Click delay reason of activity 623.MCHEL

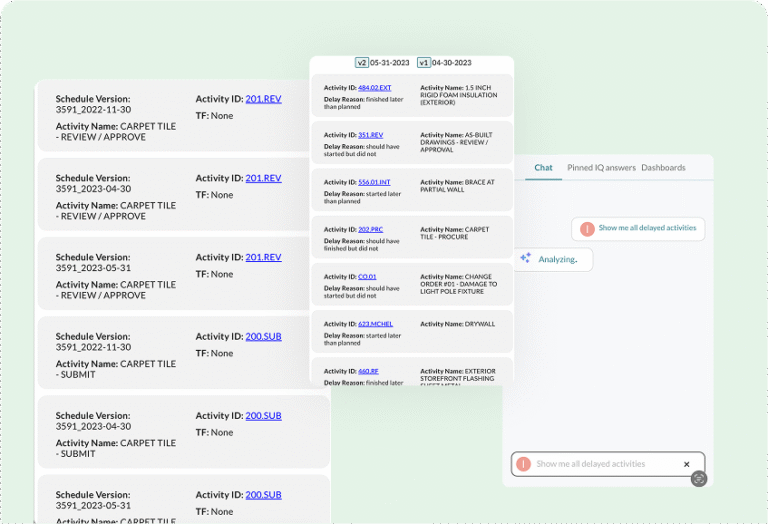pos(362,339)
